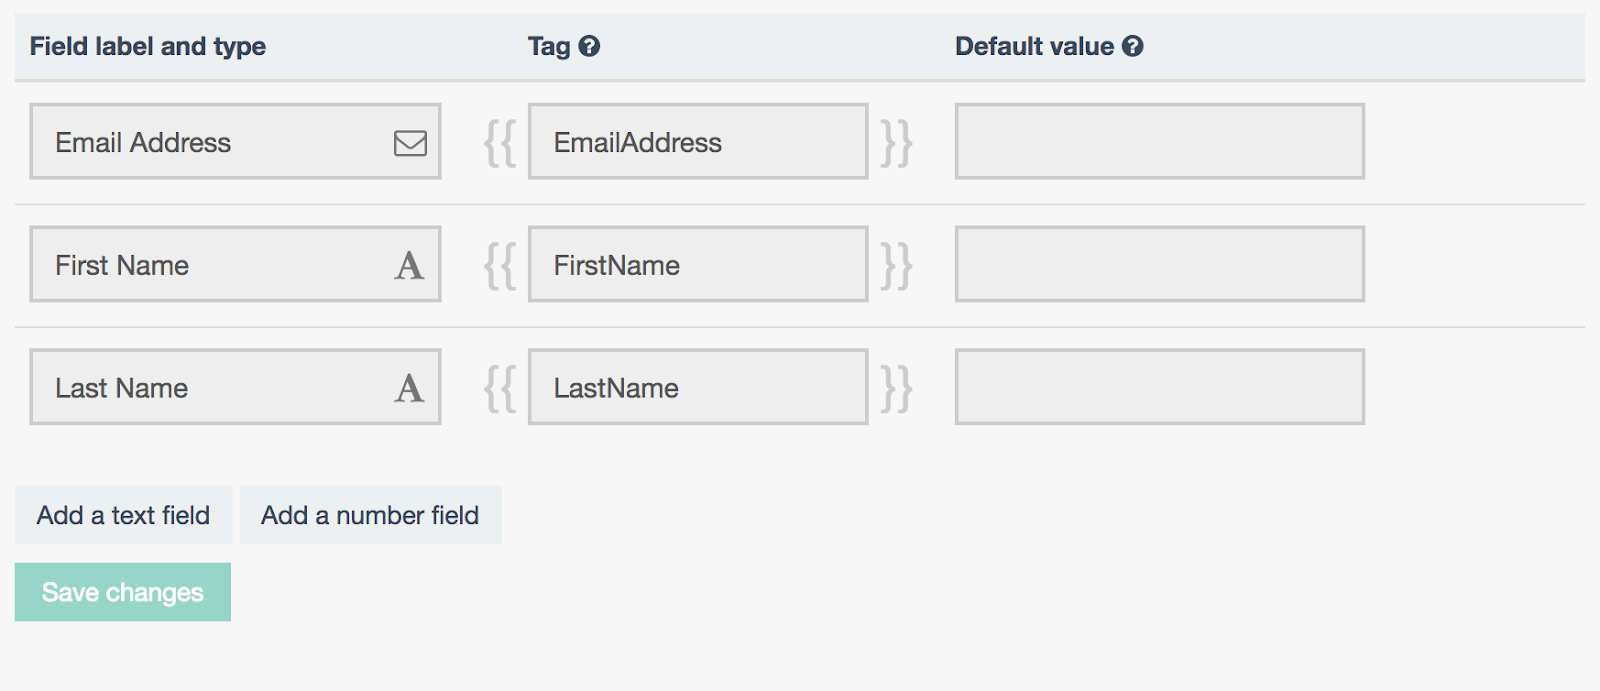Image resolution: width=1600 pixels, height=691 pixels.
Task: Focus the Email Address label field
Action: 210,142
